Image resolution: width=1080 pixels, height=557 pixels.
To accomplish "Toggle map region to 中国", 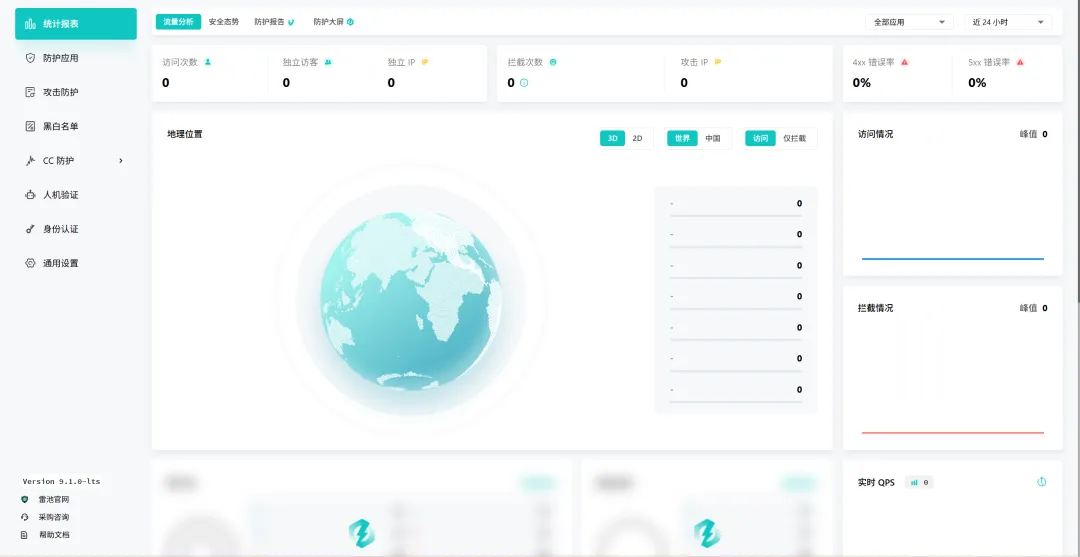I will pyautogui.click(x=712, y=139).
